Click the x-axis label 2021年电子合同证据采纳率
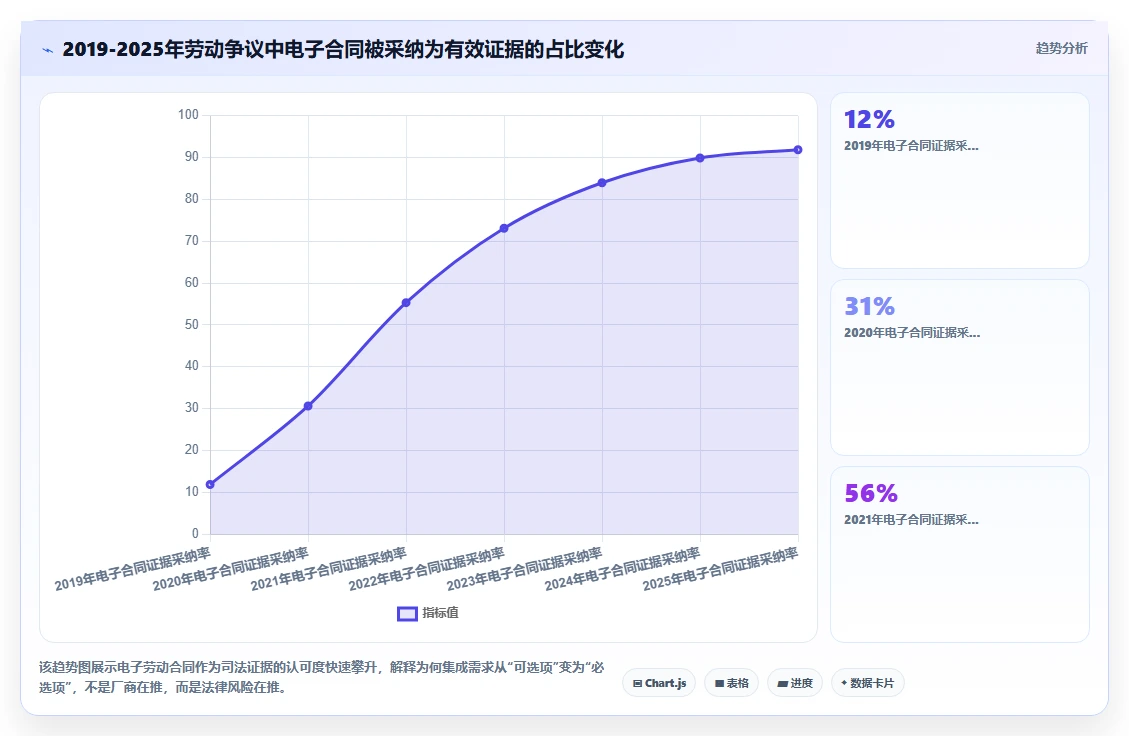Screen dimensions: 1129x736 coord(328,569)
